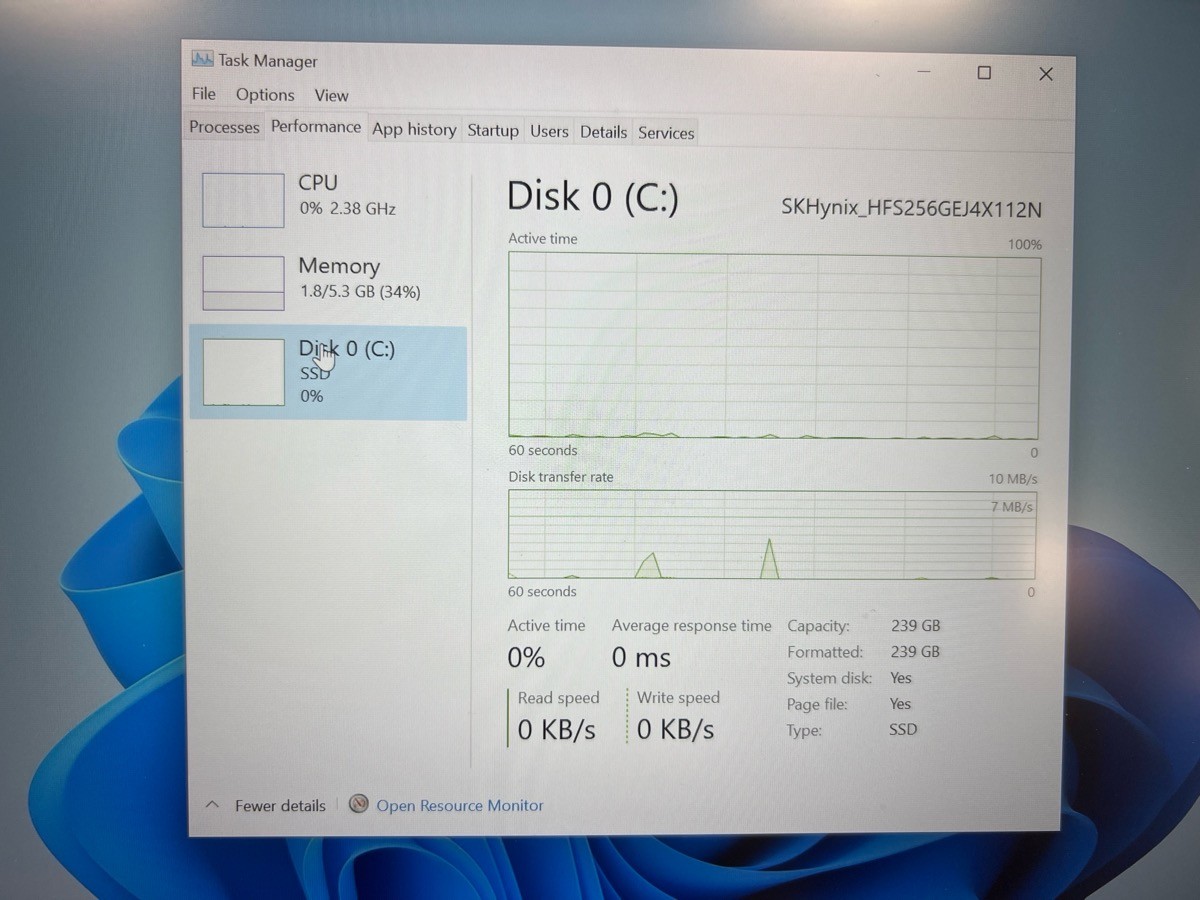Click the Type SSD value
The image size is (1200, 900).
point(903,729)
